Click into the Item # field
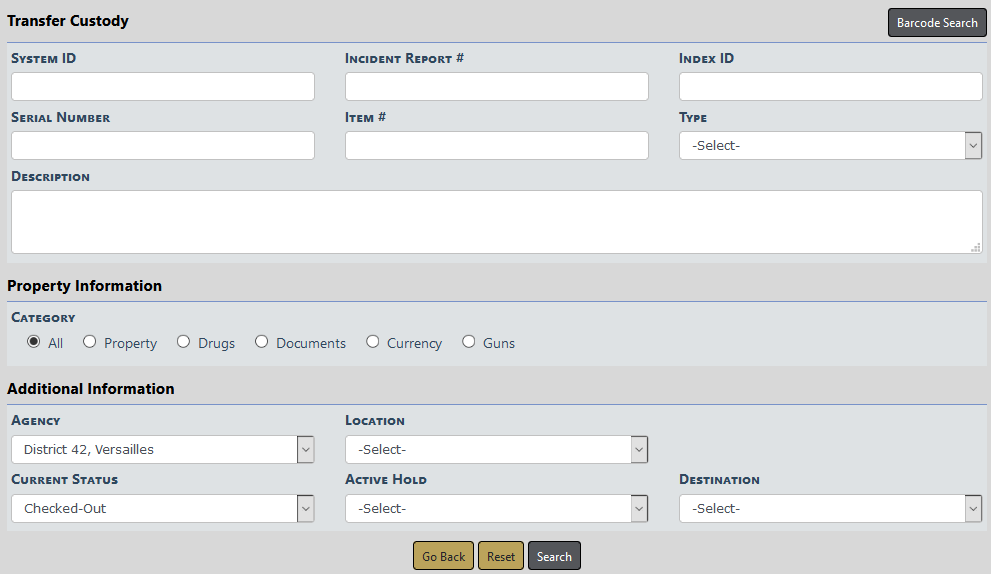The width and height of the screenshot is (991, 574). click(x=496, y=146)
